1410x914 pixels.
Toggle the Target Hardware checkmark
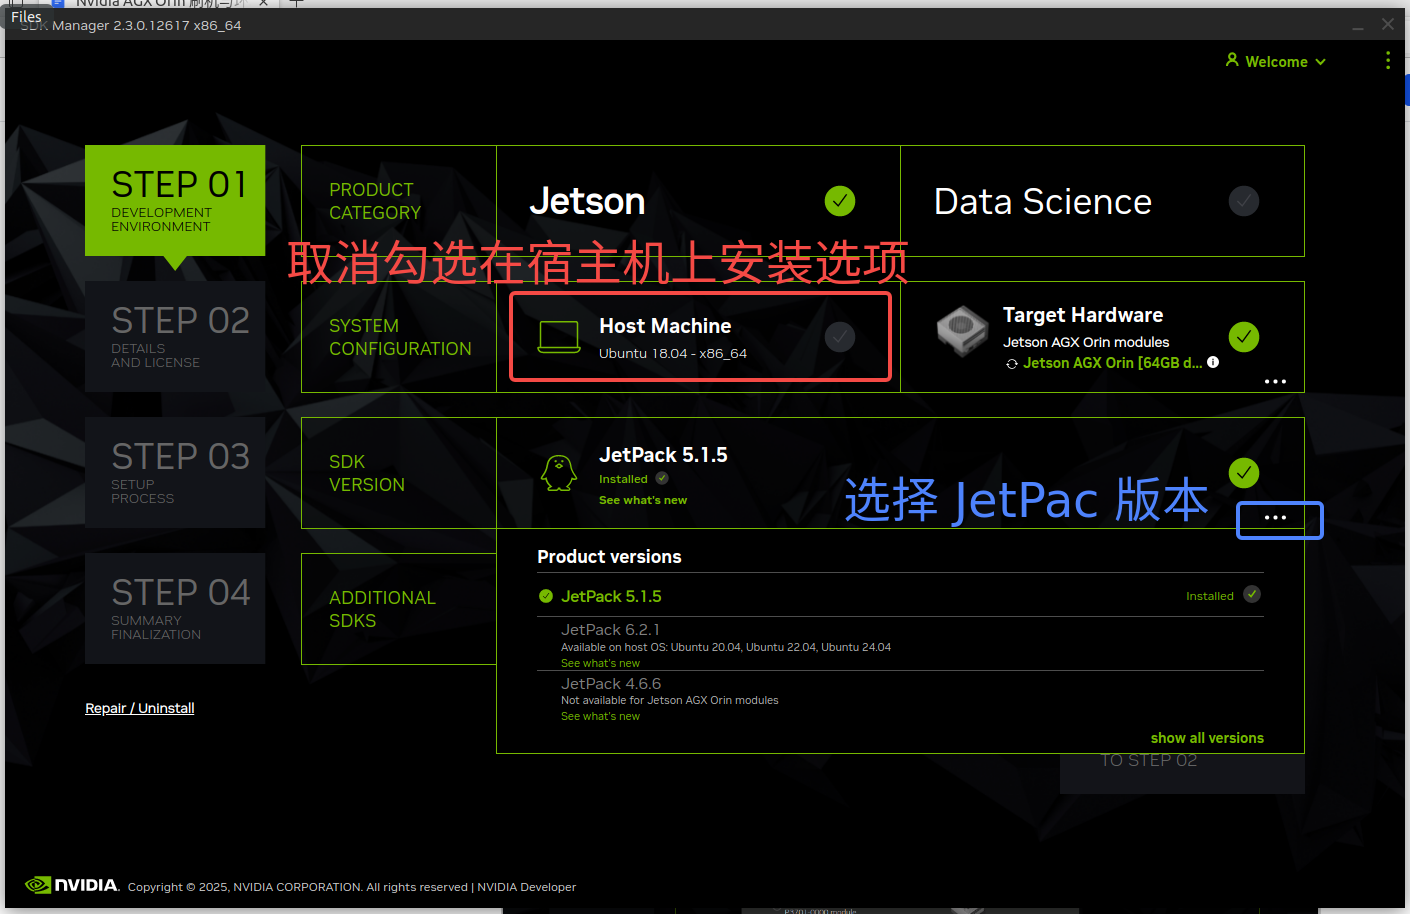[x=1244, y=337]
